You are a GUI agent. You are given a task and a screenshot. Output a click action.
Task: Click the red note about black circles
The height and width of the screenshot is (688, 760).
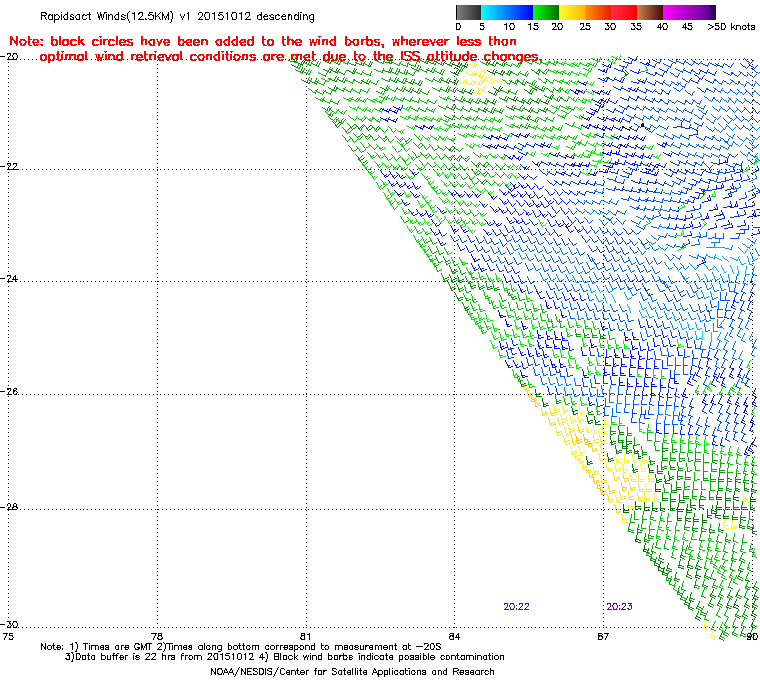pos(275,49)
